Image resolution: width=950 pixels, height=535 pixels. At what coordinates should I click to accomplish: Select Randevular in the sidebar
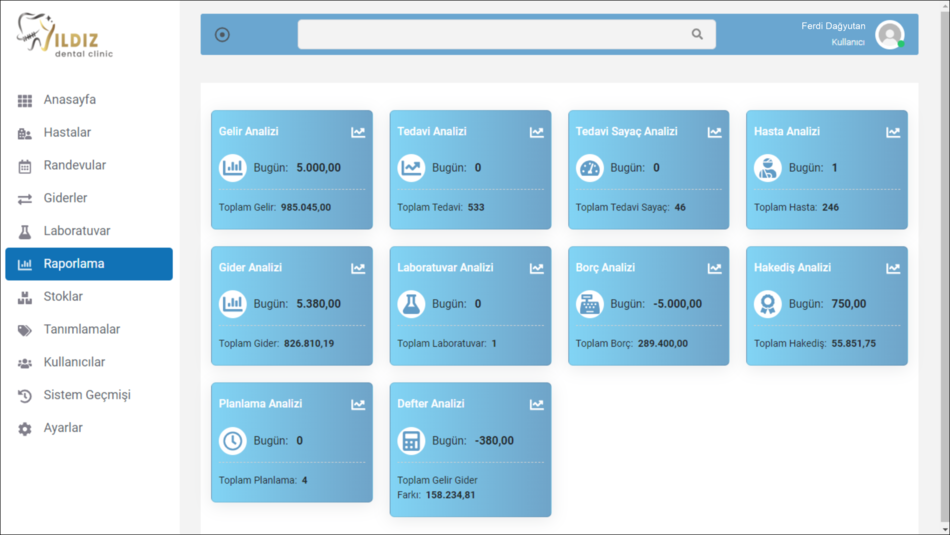pyautogui.click(x=74, y=166)
